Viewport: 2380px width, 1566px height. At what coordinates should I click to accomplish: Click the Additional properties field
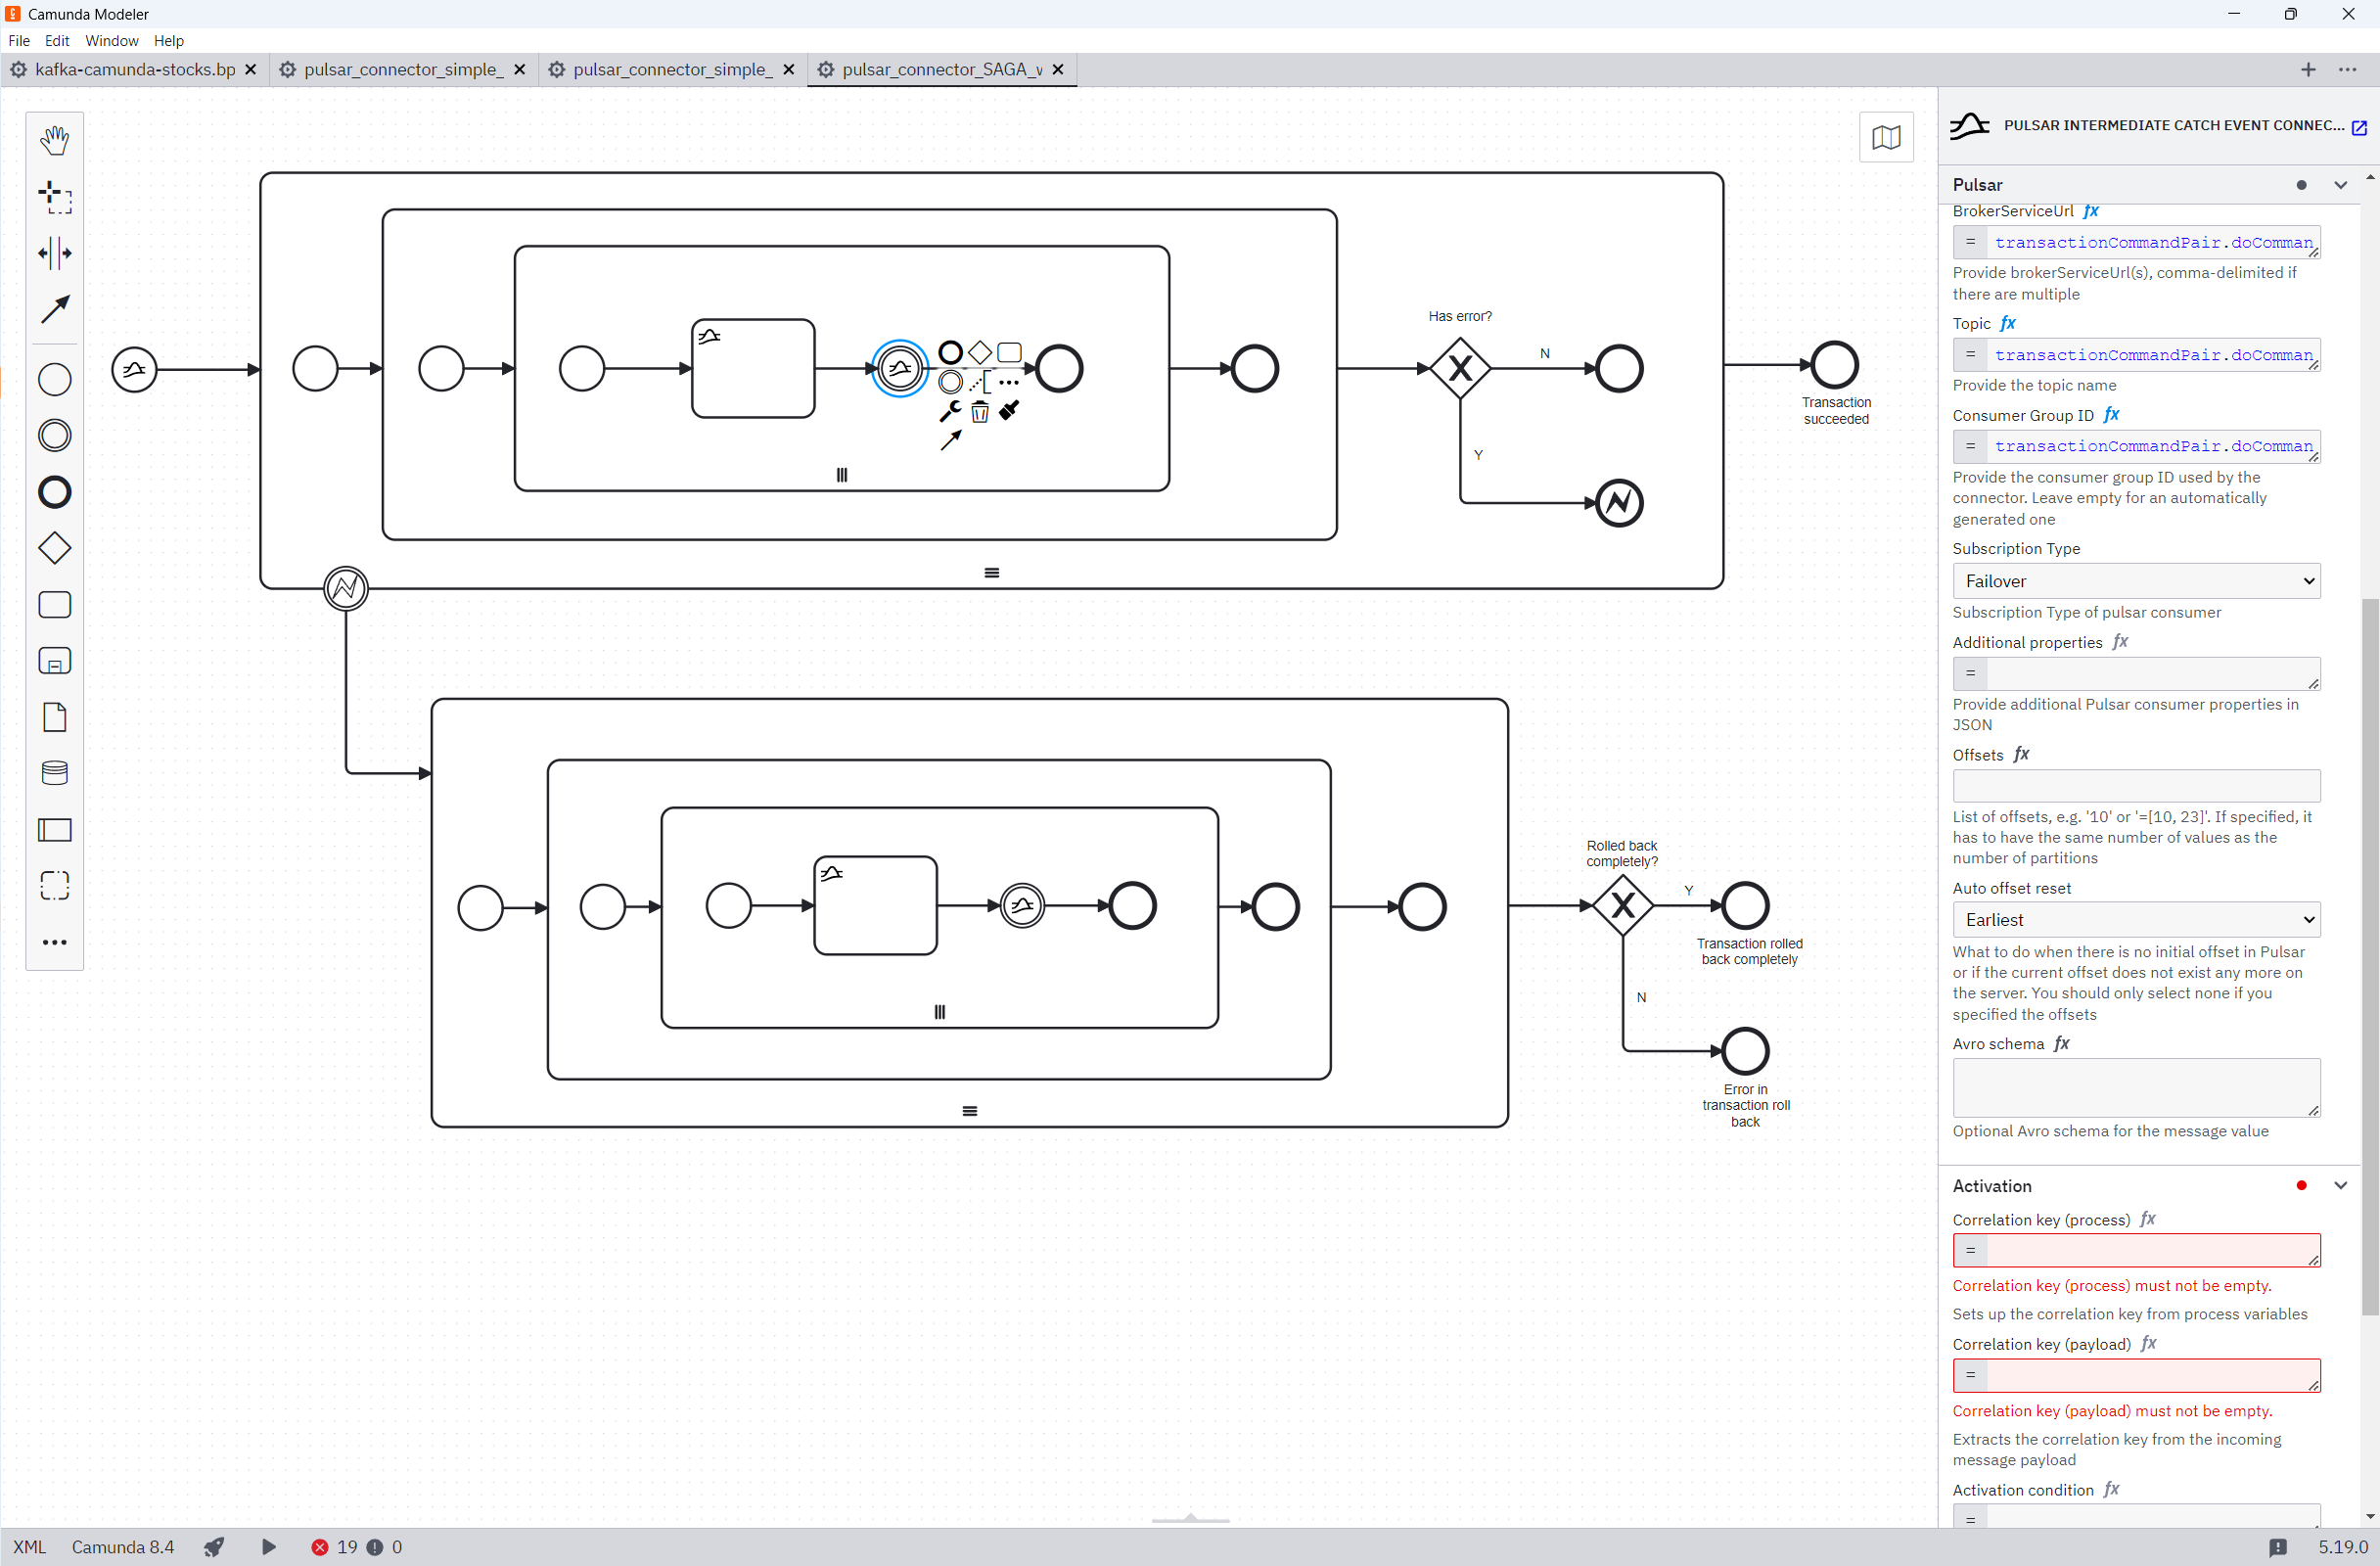[2136, 673]
